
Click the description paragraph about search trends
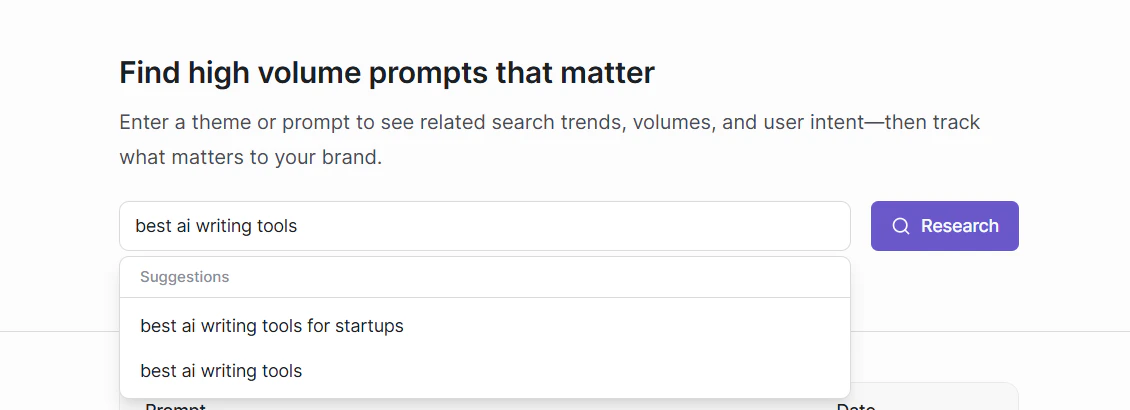[550, 139]
